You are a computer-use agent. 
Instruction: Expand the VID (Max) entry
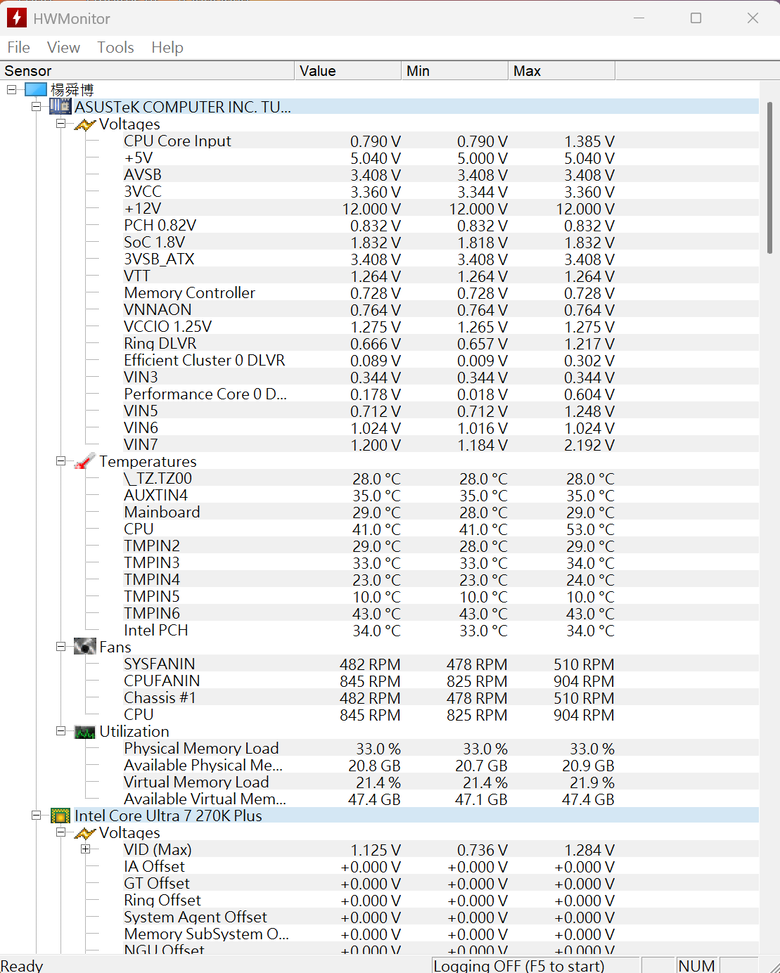coord(86,849)
